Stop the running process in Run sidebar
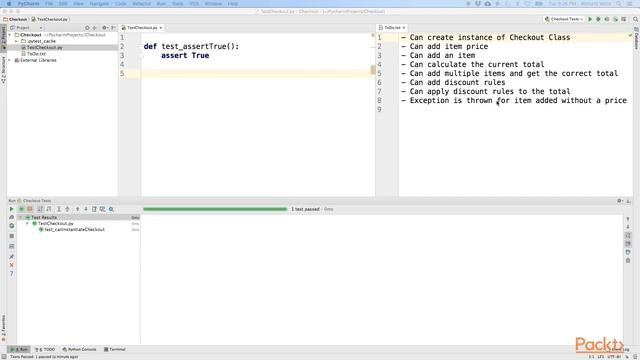The width and height of the screenshot is (640, 360). coord(11,236)
